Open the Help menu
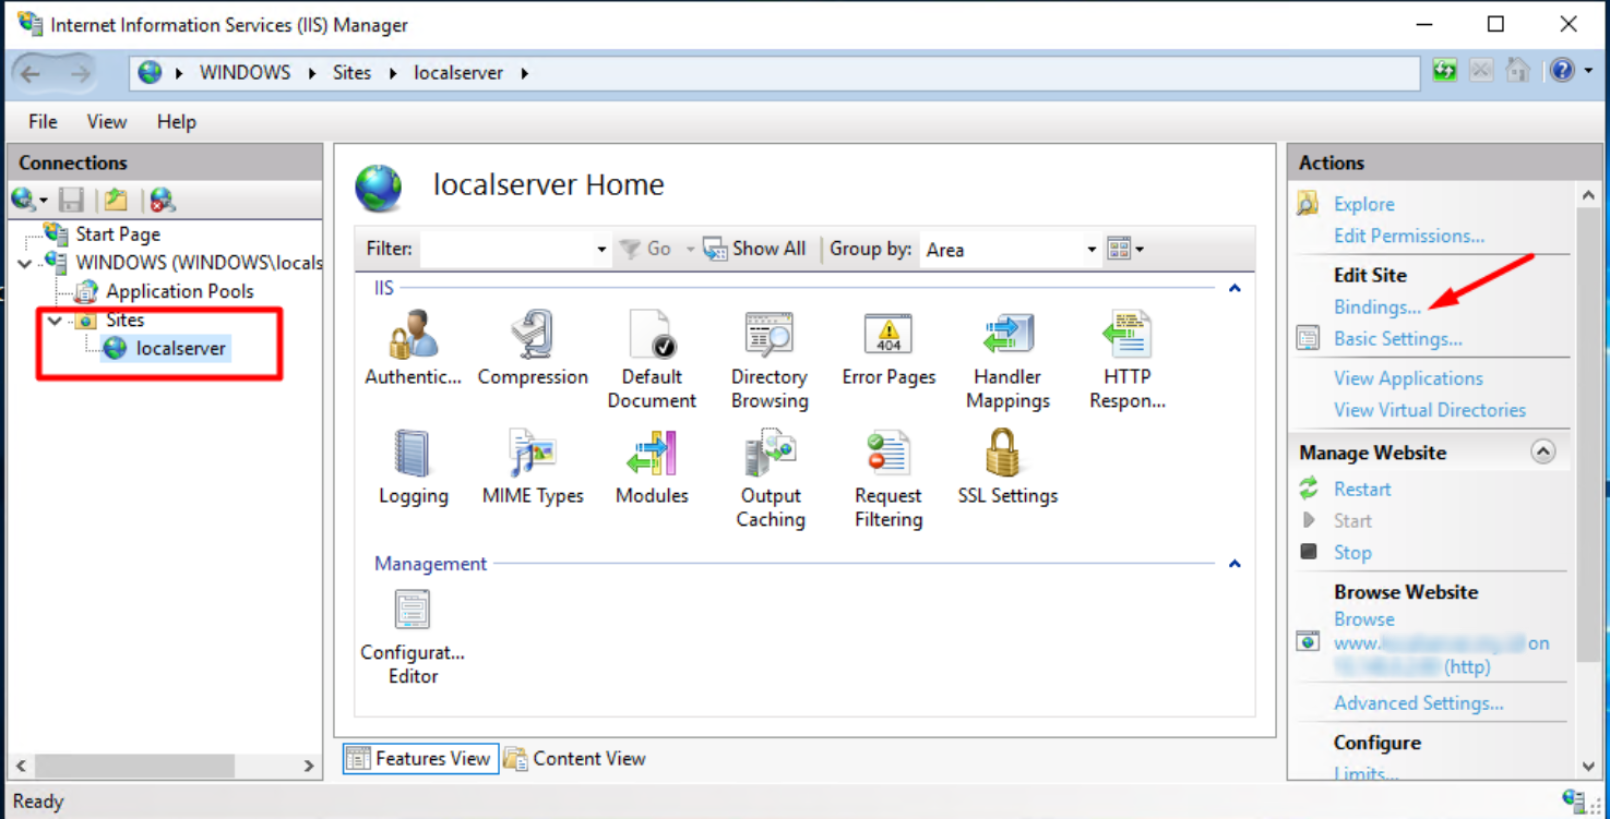 176,122
